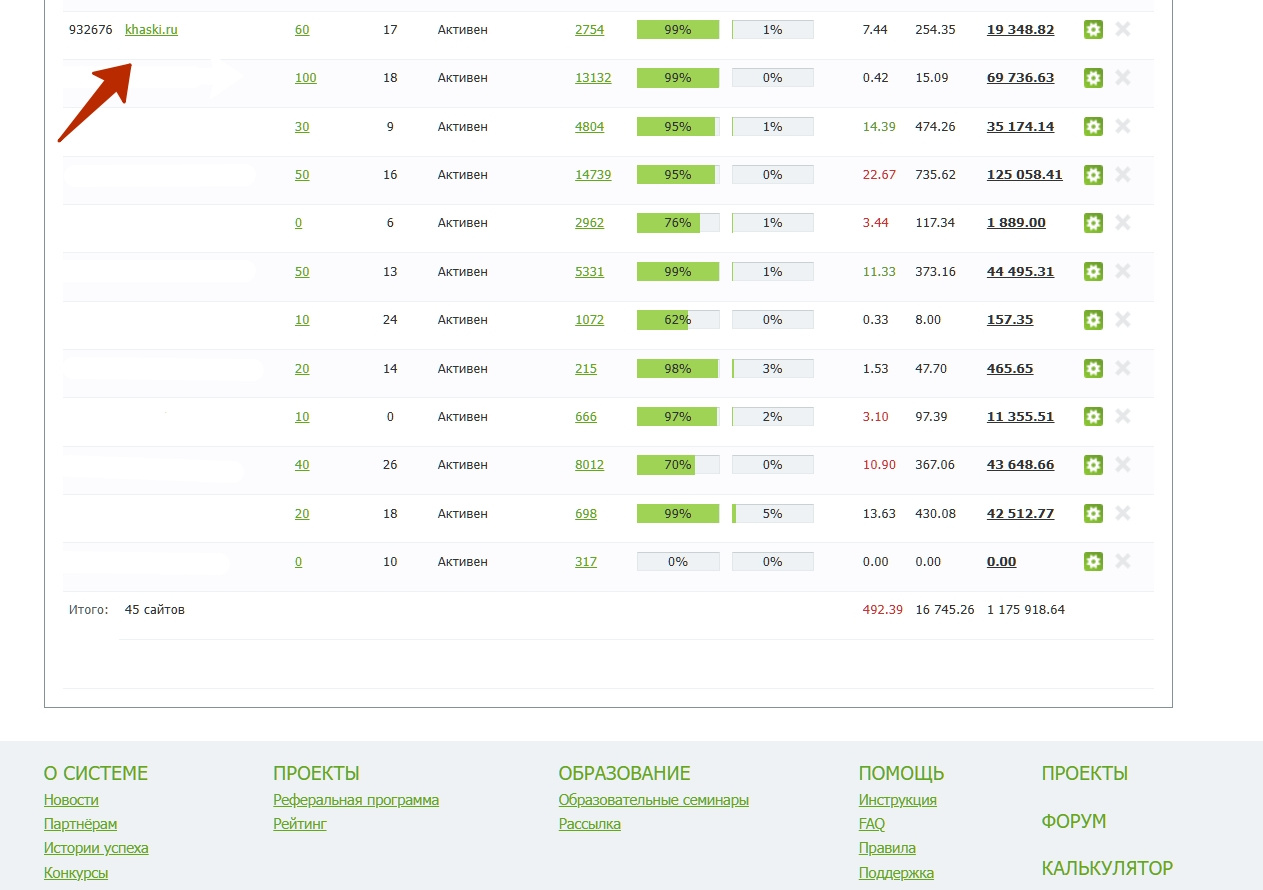Click the 5% indicator bar
The image size is (1263, 890).
[772, 514]
